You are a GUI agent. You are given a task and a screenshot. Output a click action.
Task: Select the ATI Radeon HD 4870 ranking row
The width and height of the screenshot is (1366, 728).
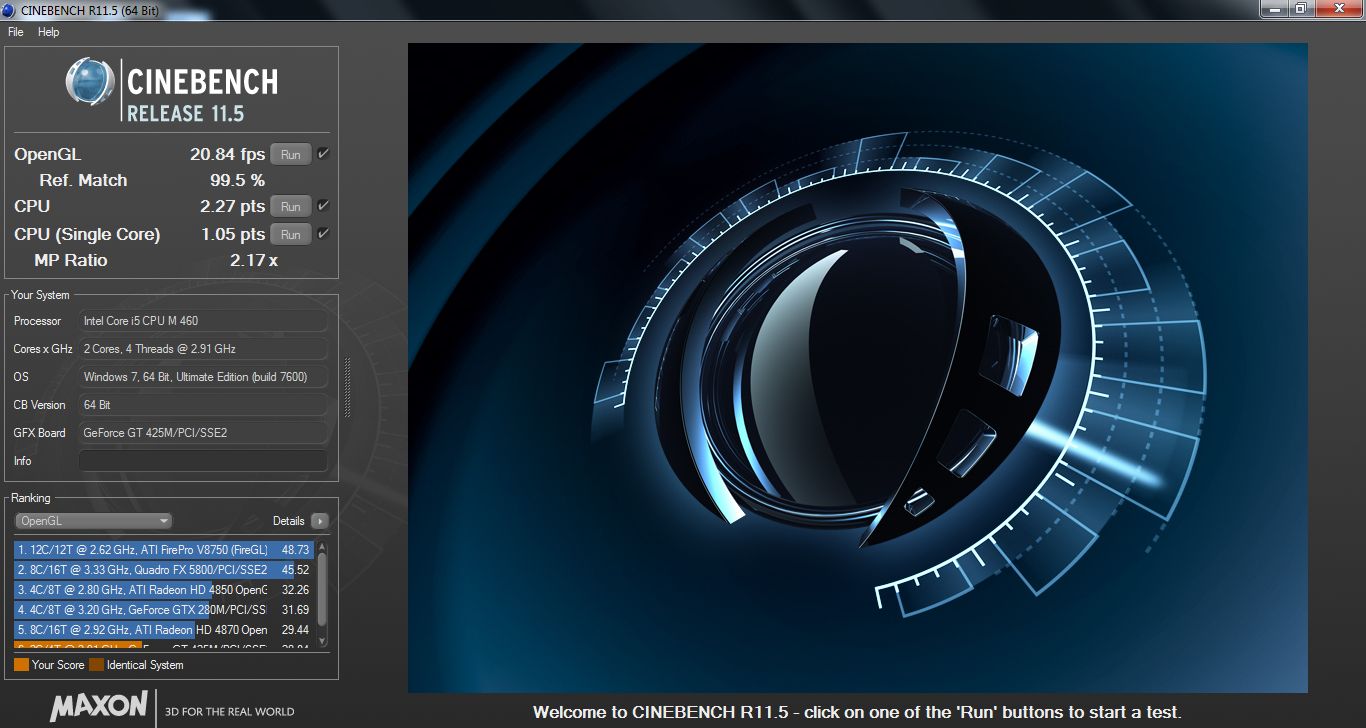point(164,630)
